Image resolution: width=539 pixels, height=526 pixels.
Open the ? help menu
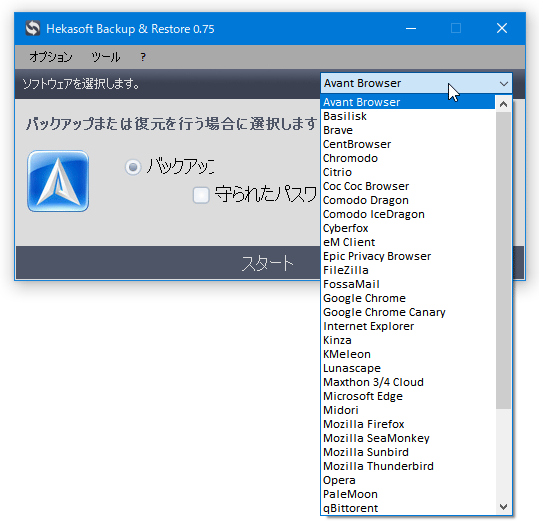coord(143,57)
